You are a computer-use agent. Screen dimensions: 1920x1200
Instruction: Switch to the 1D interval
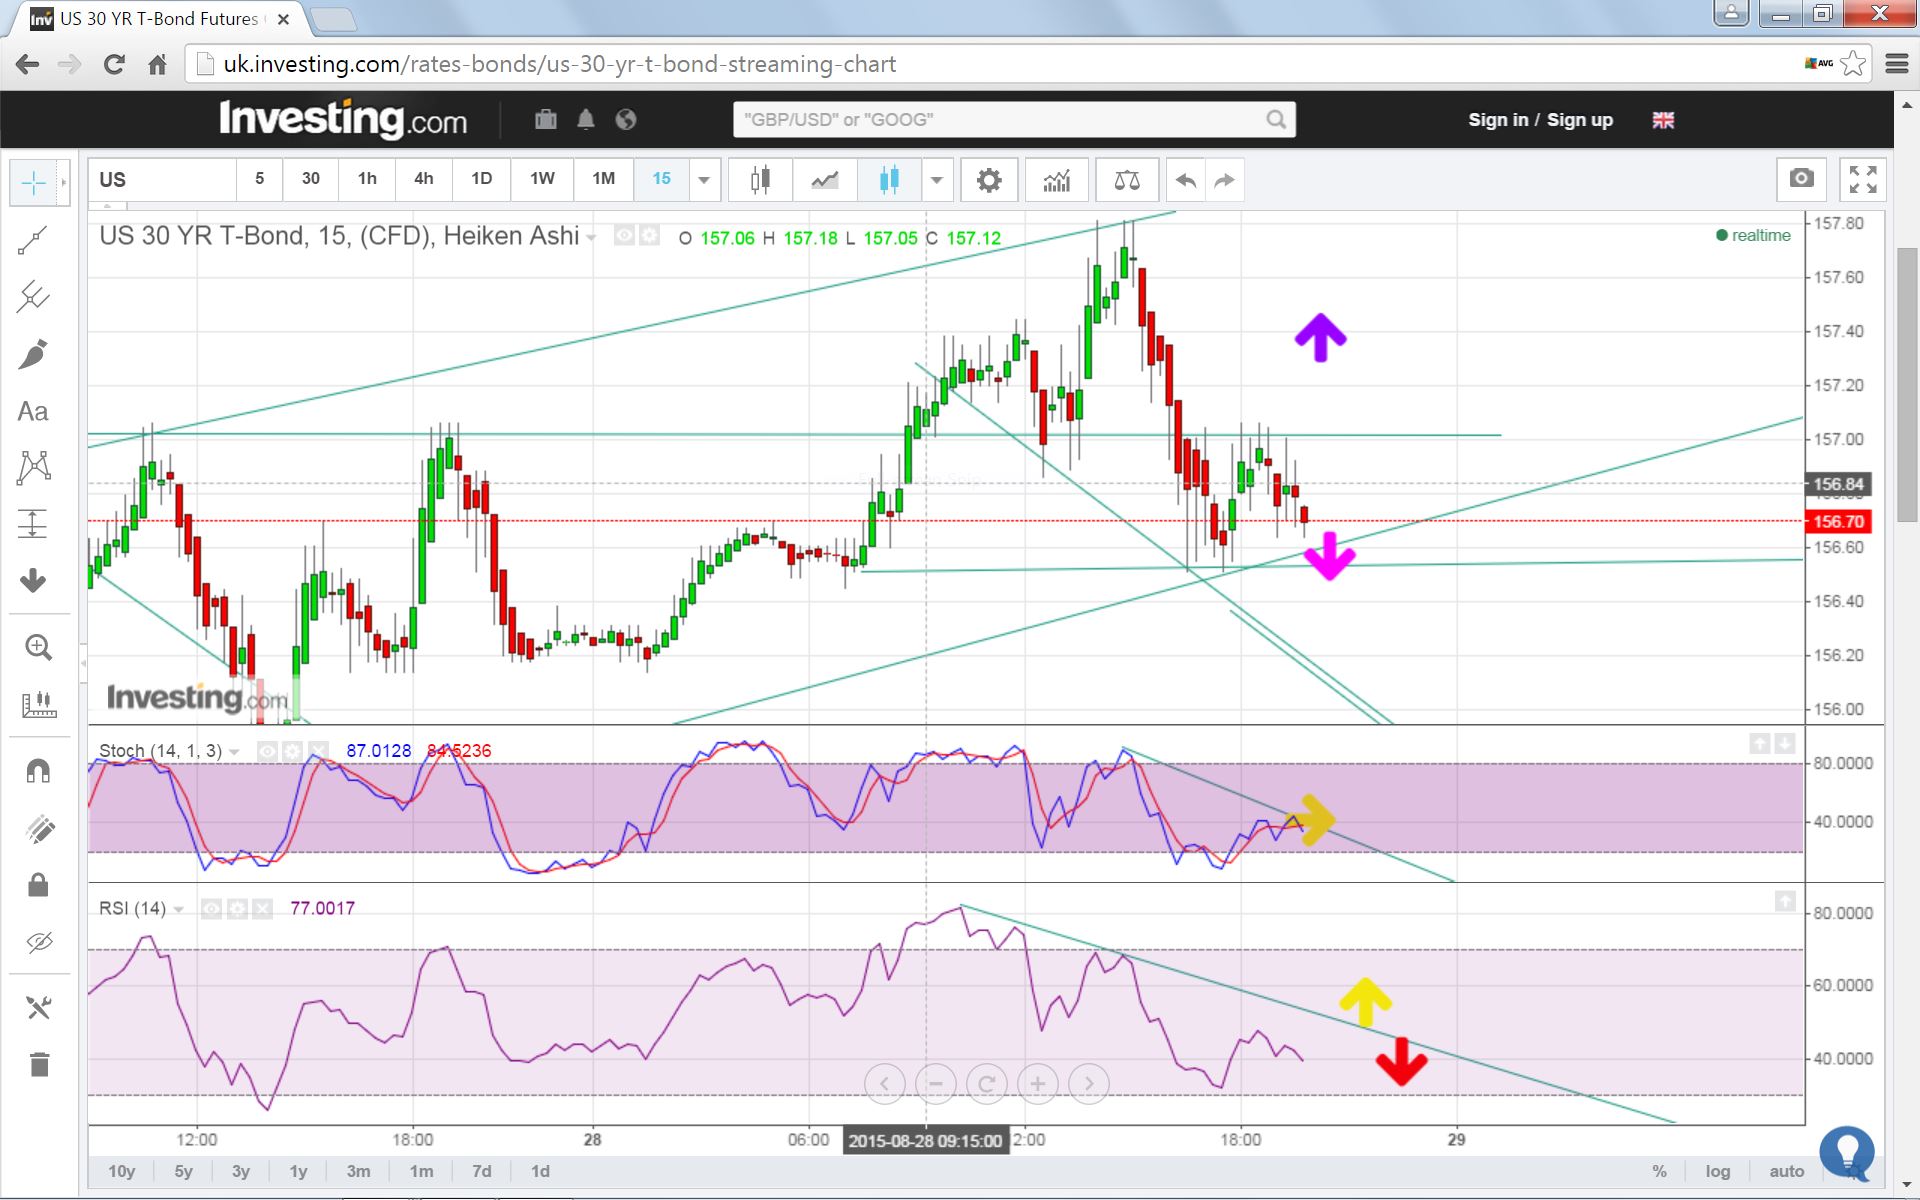click(482, 179)
